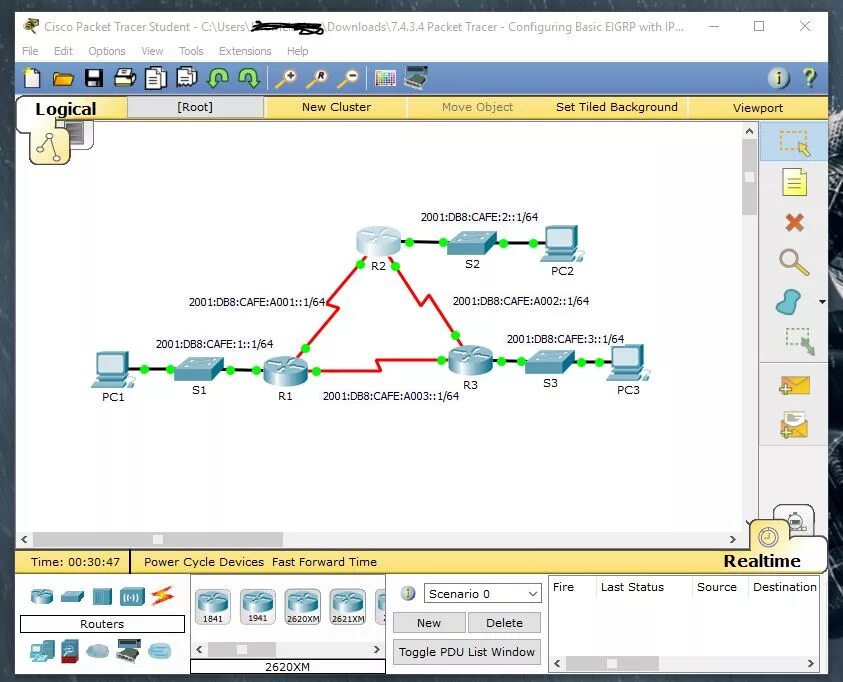Screen dimensions: 843x682
Task: Choose the Place Note tool
Action: tap(794, 182)
